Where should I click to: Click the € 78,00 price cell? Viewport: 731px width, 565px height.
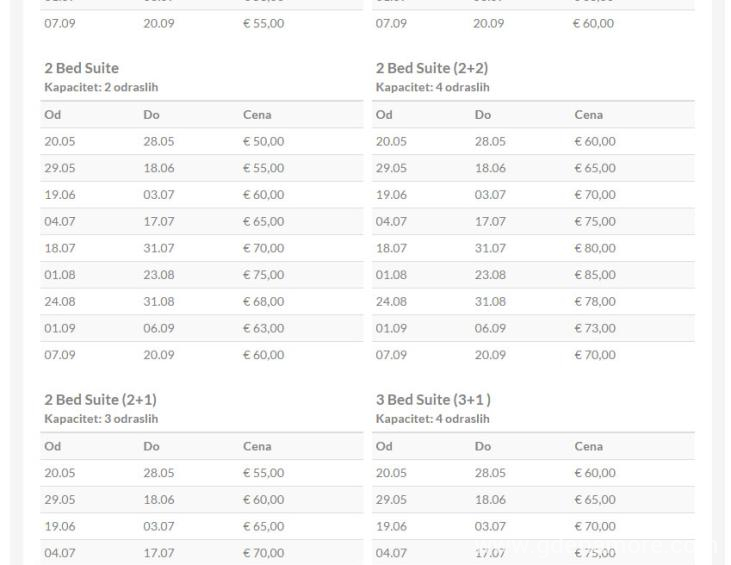point(595,302)
